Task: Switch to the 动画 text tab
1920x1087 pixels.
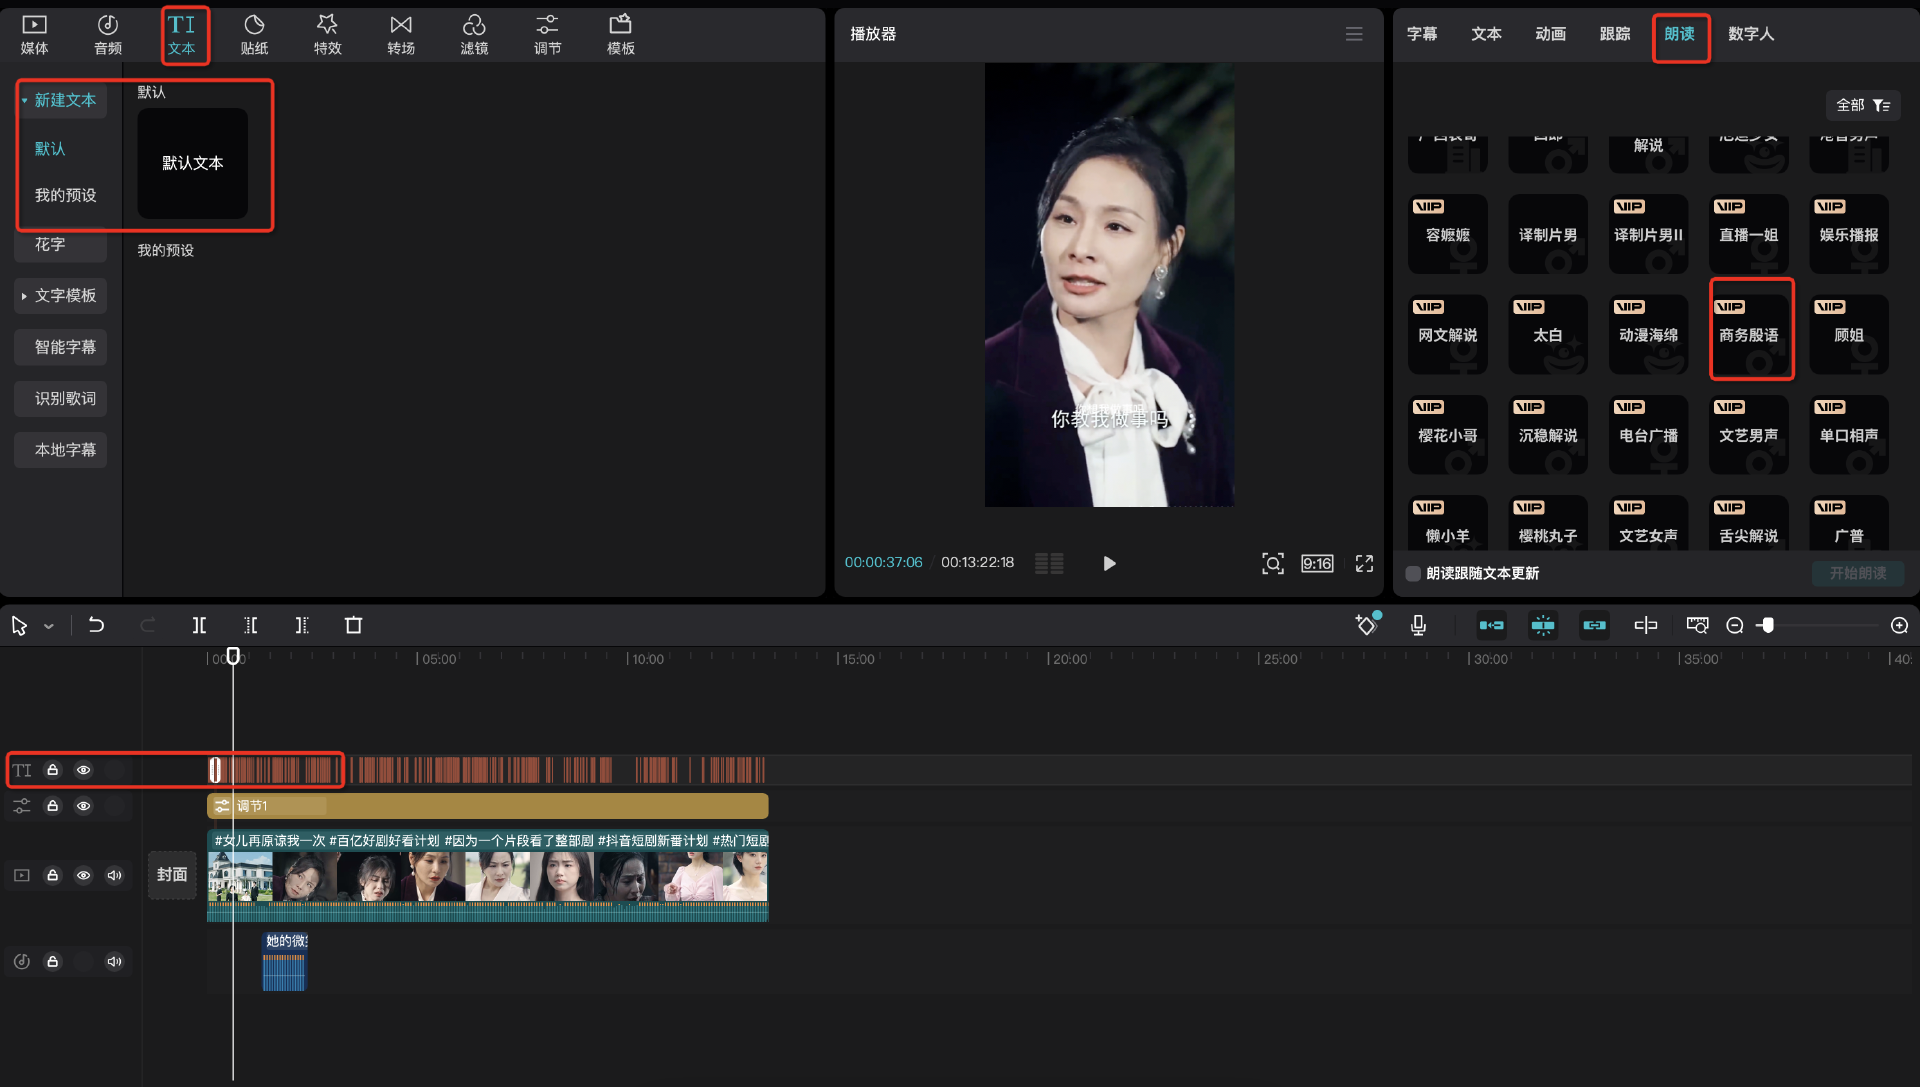Action: 1549,33
